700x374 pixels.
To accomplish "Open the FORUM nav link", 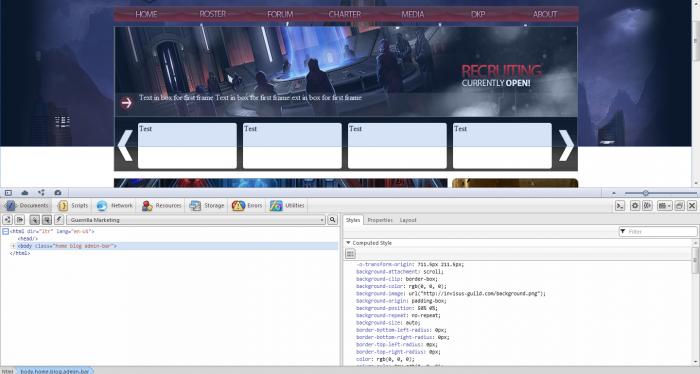I will tap(280, 14).
